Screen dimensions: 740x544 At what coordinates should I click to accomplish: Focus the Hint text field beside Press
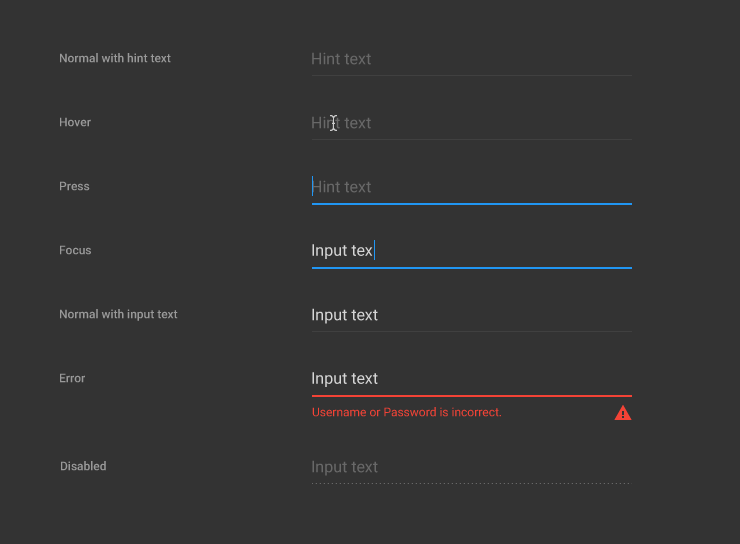(471, 187)
